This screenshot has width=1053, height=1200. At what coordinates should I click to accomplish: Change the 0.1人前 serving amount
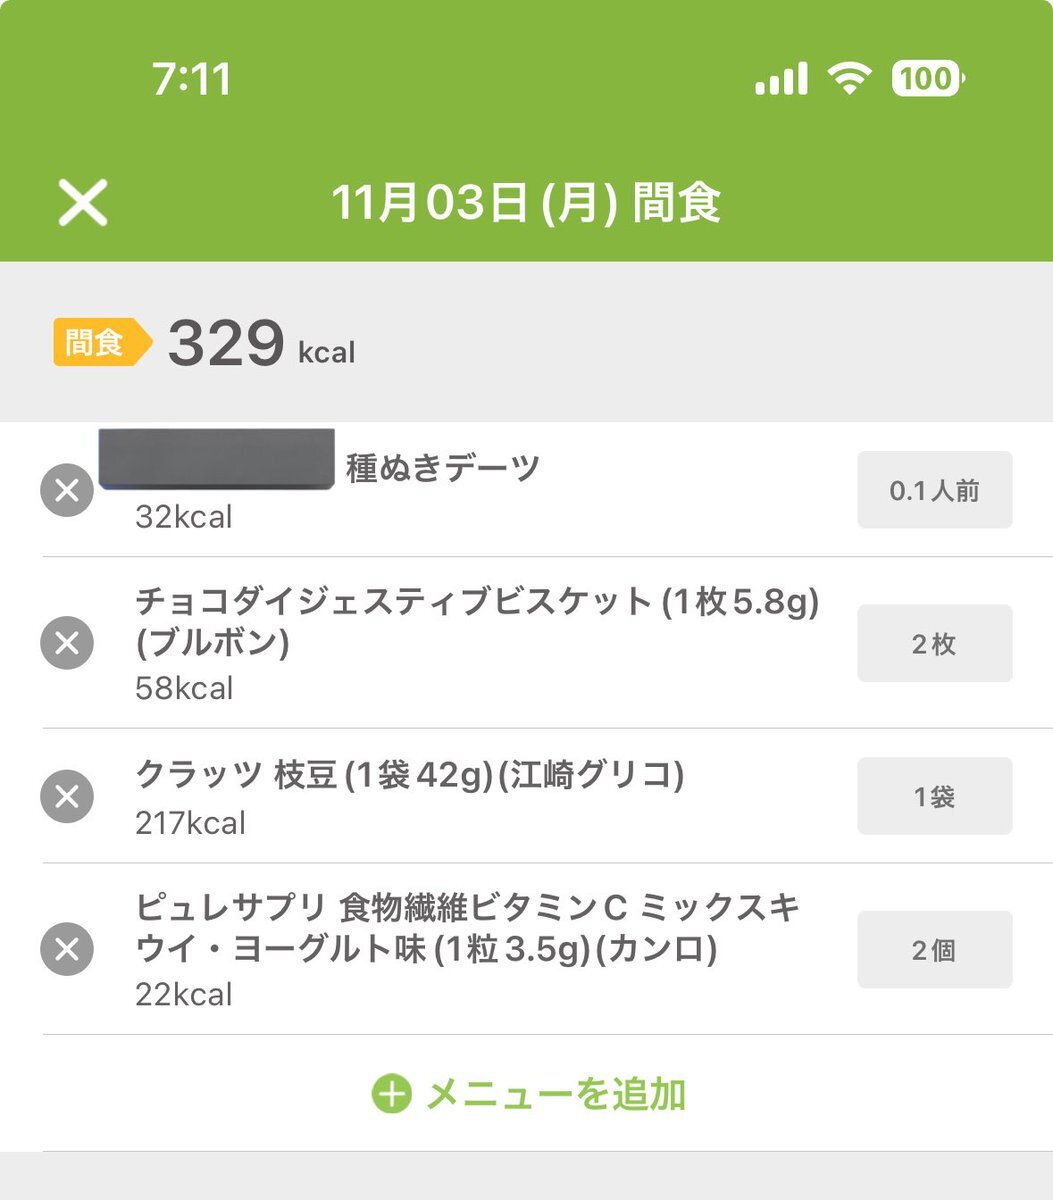pos(934,490)
